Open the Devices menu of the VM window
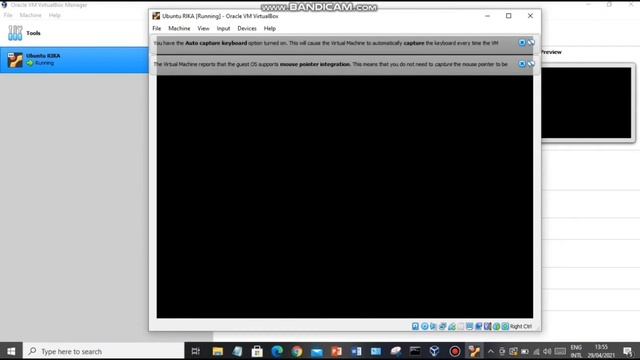Viewport: 640px width, 360px height. pyautogui.click(x=247, y=29)
